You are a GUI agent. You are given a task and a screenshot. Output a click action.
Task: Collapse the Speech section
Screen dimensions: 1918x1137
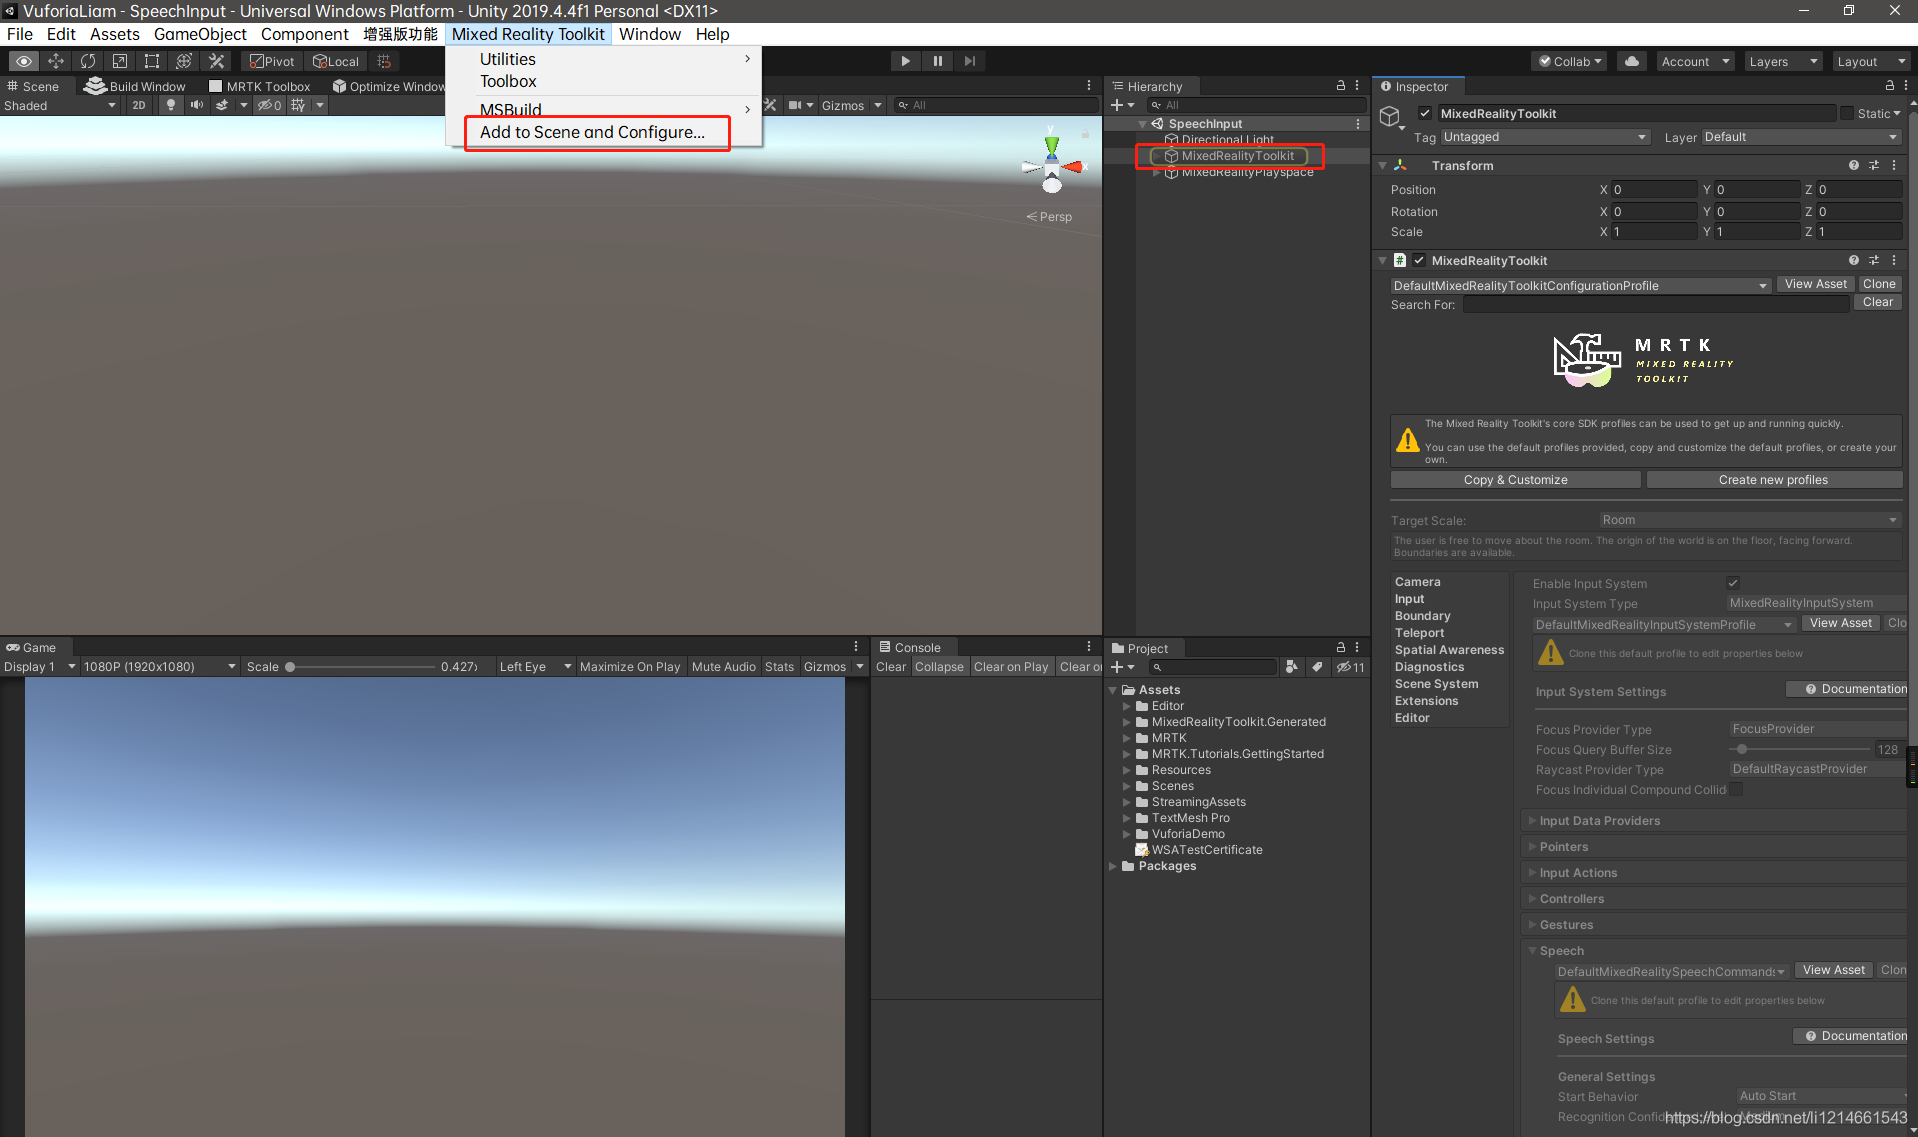click(1532, 951)
